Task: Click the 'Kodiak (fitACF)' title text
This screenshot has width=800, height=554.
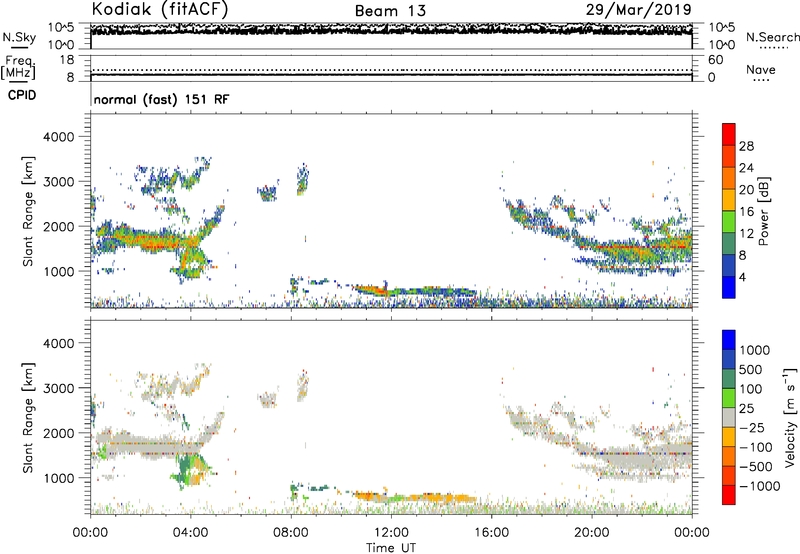Action: tap(160, 10)
